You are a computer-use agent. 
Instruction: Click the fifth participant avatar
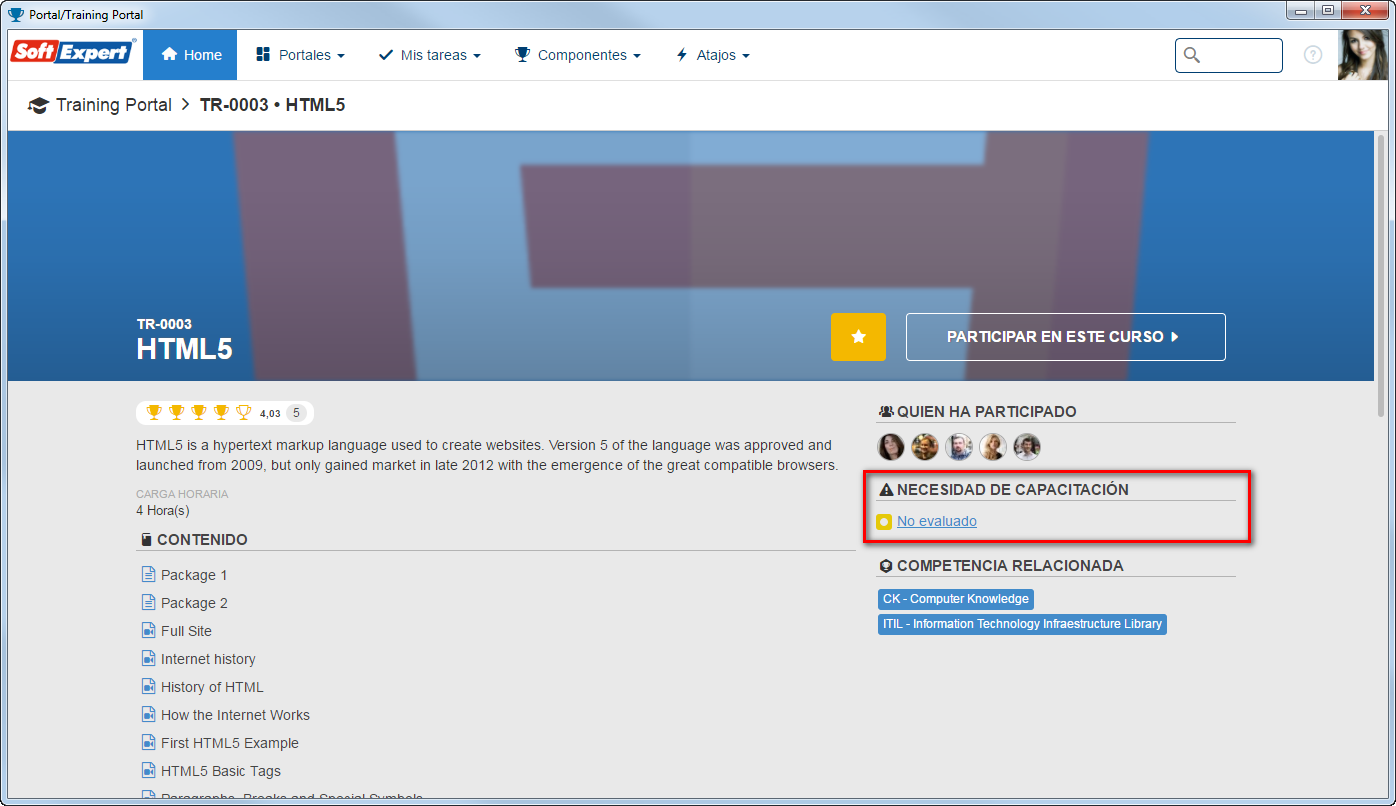(x=1027, y=446)
